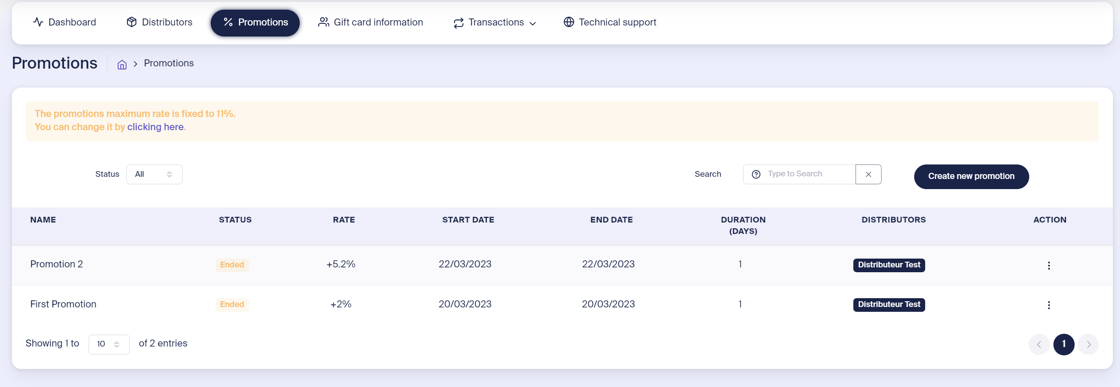Open actions menu for Promotion 2
This screenshot has width=1120, height=387.
[1049, 266]
